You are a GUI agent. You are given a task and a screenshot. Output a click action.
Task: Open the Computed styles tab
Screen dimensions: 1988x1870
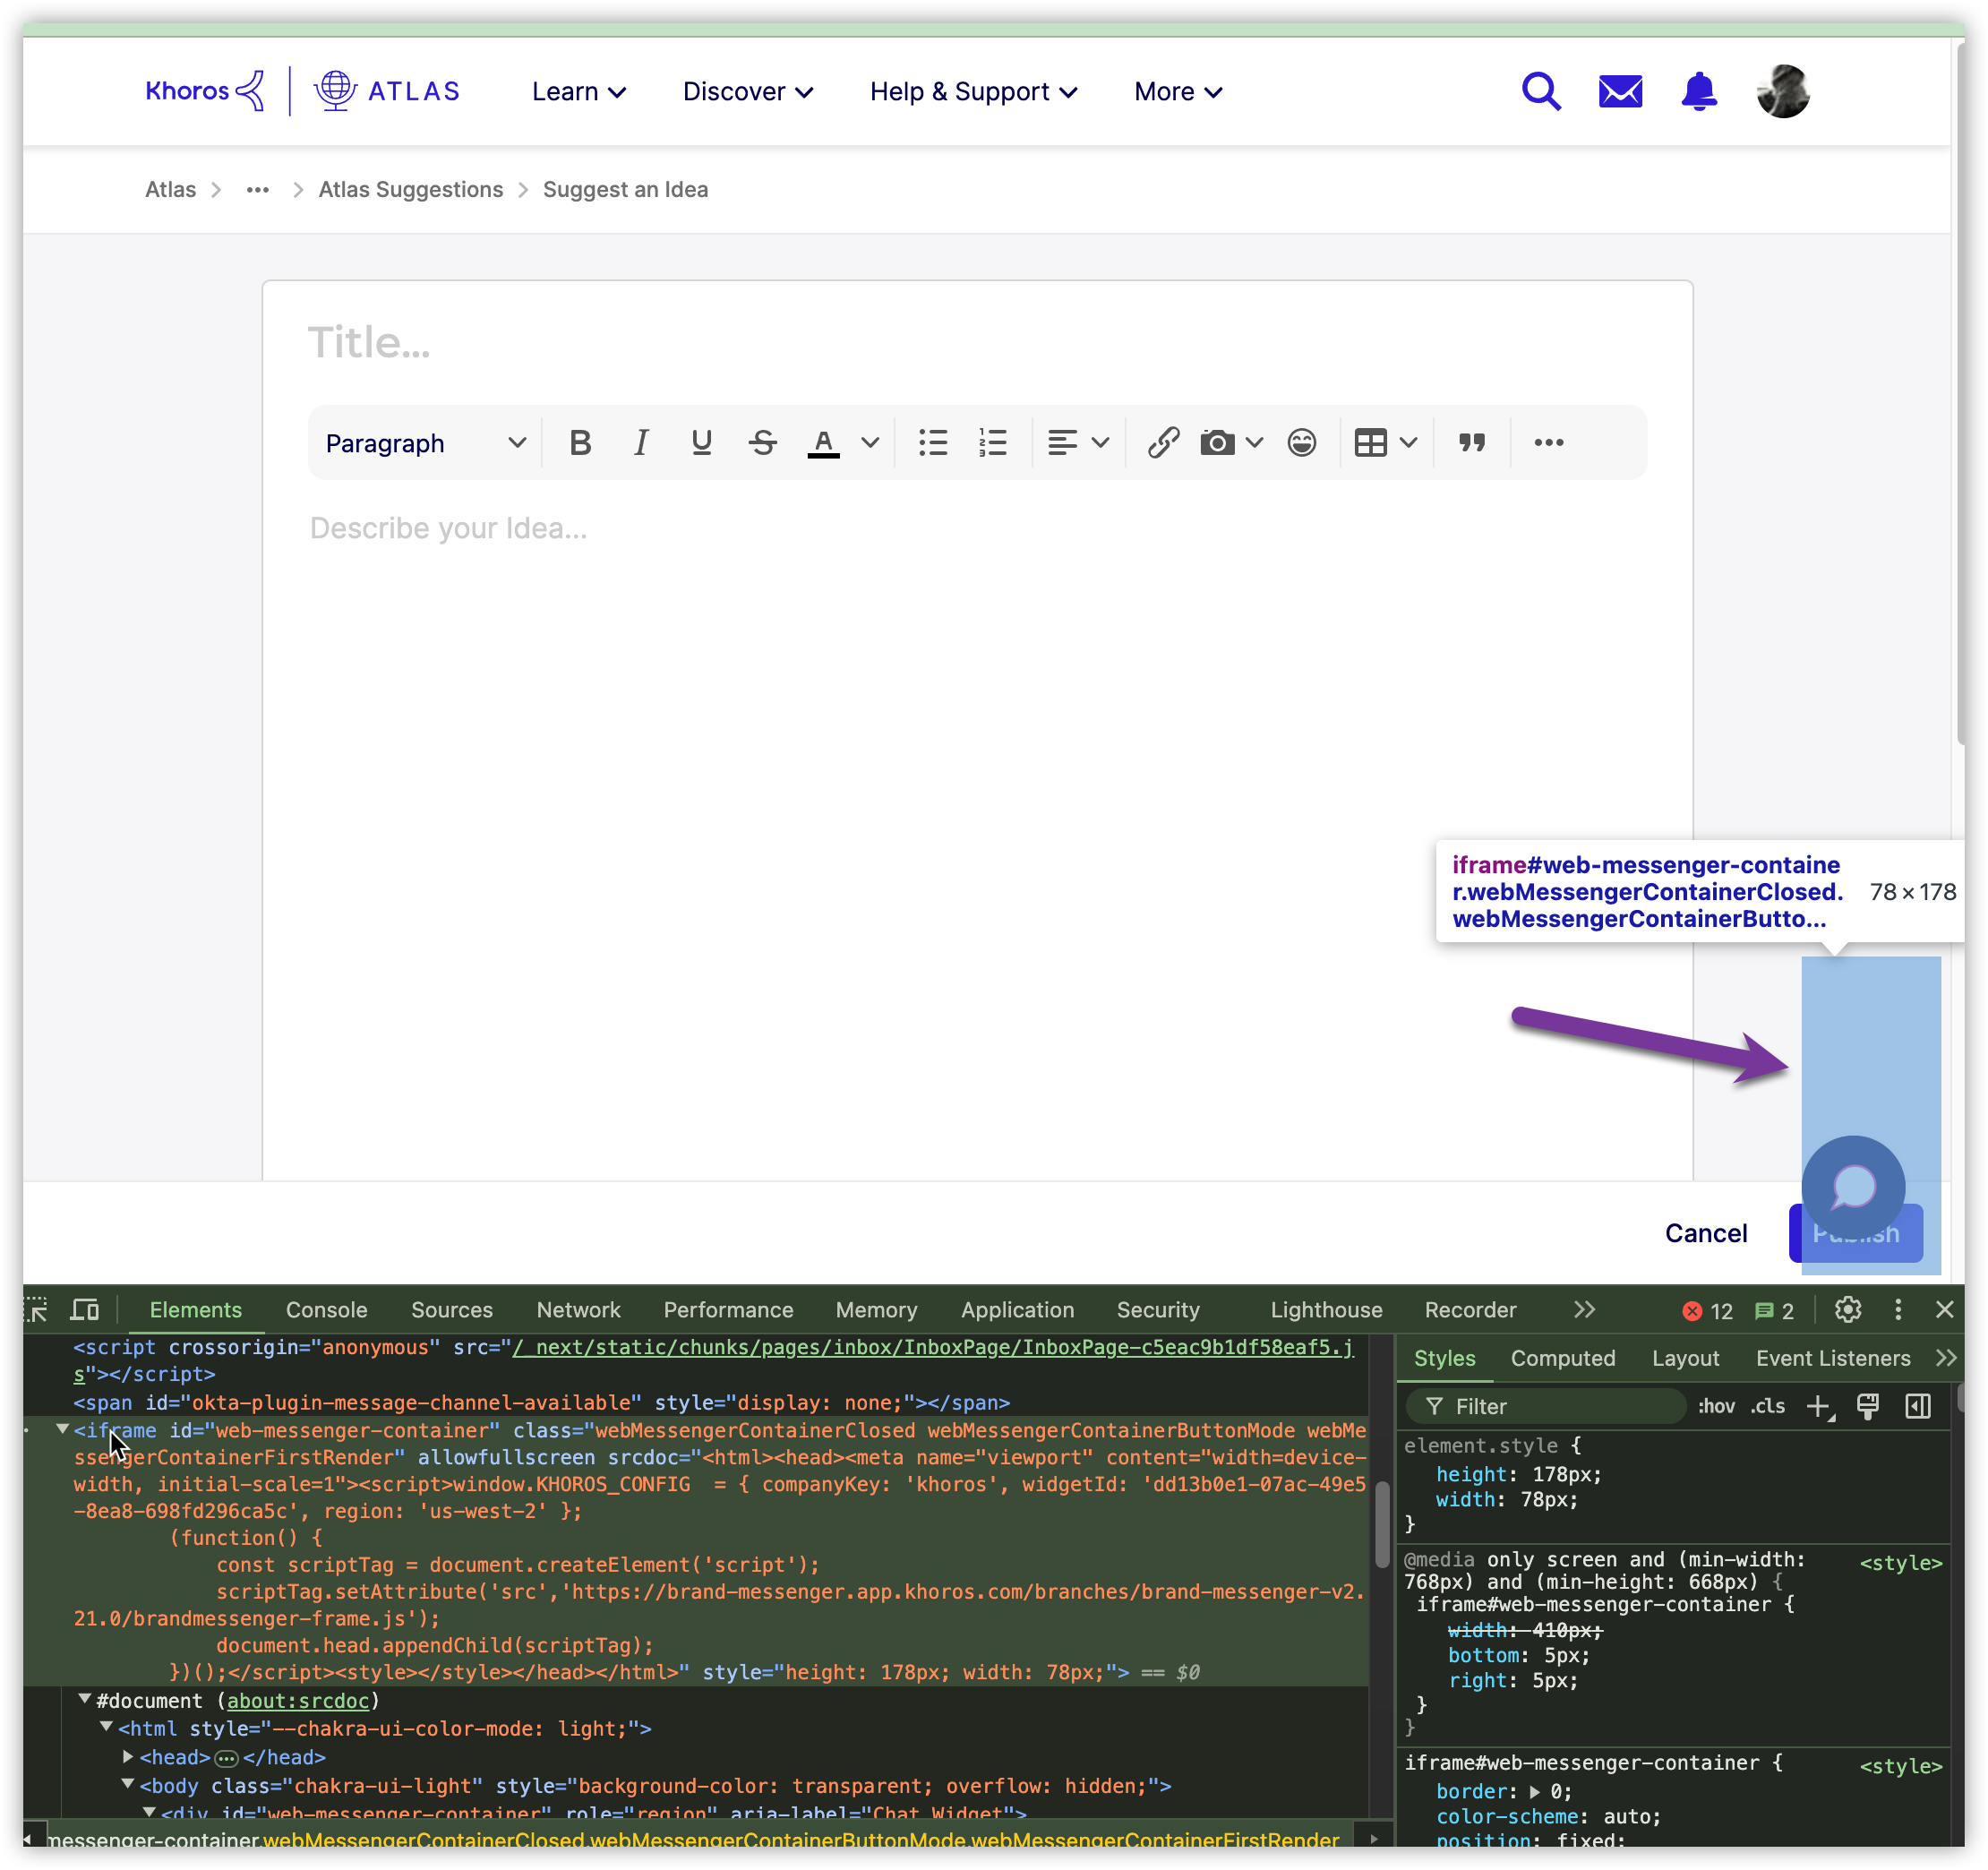pyautogui.click(x=1562, y=1358)
